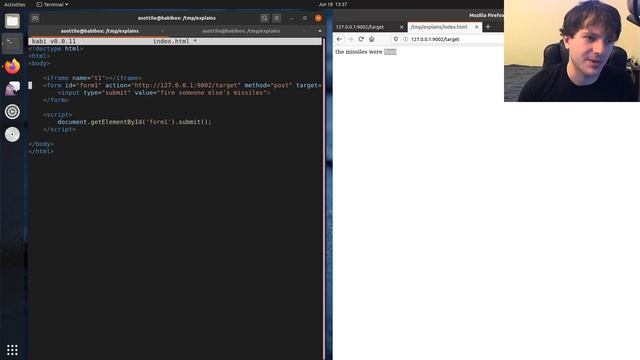This screenshot has height=360, width=640.
Task: Go back in Firefox
Action: point(340,39)
